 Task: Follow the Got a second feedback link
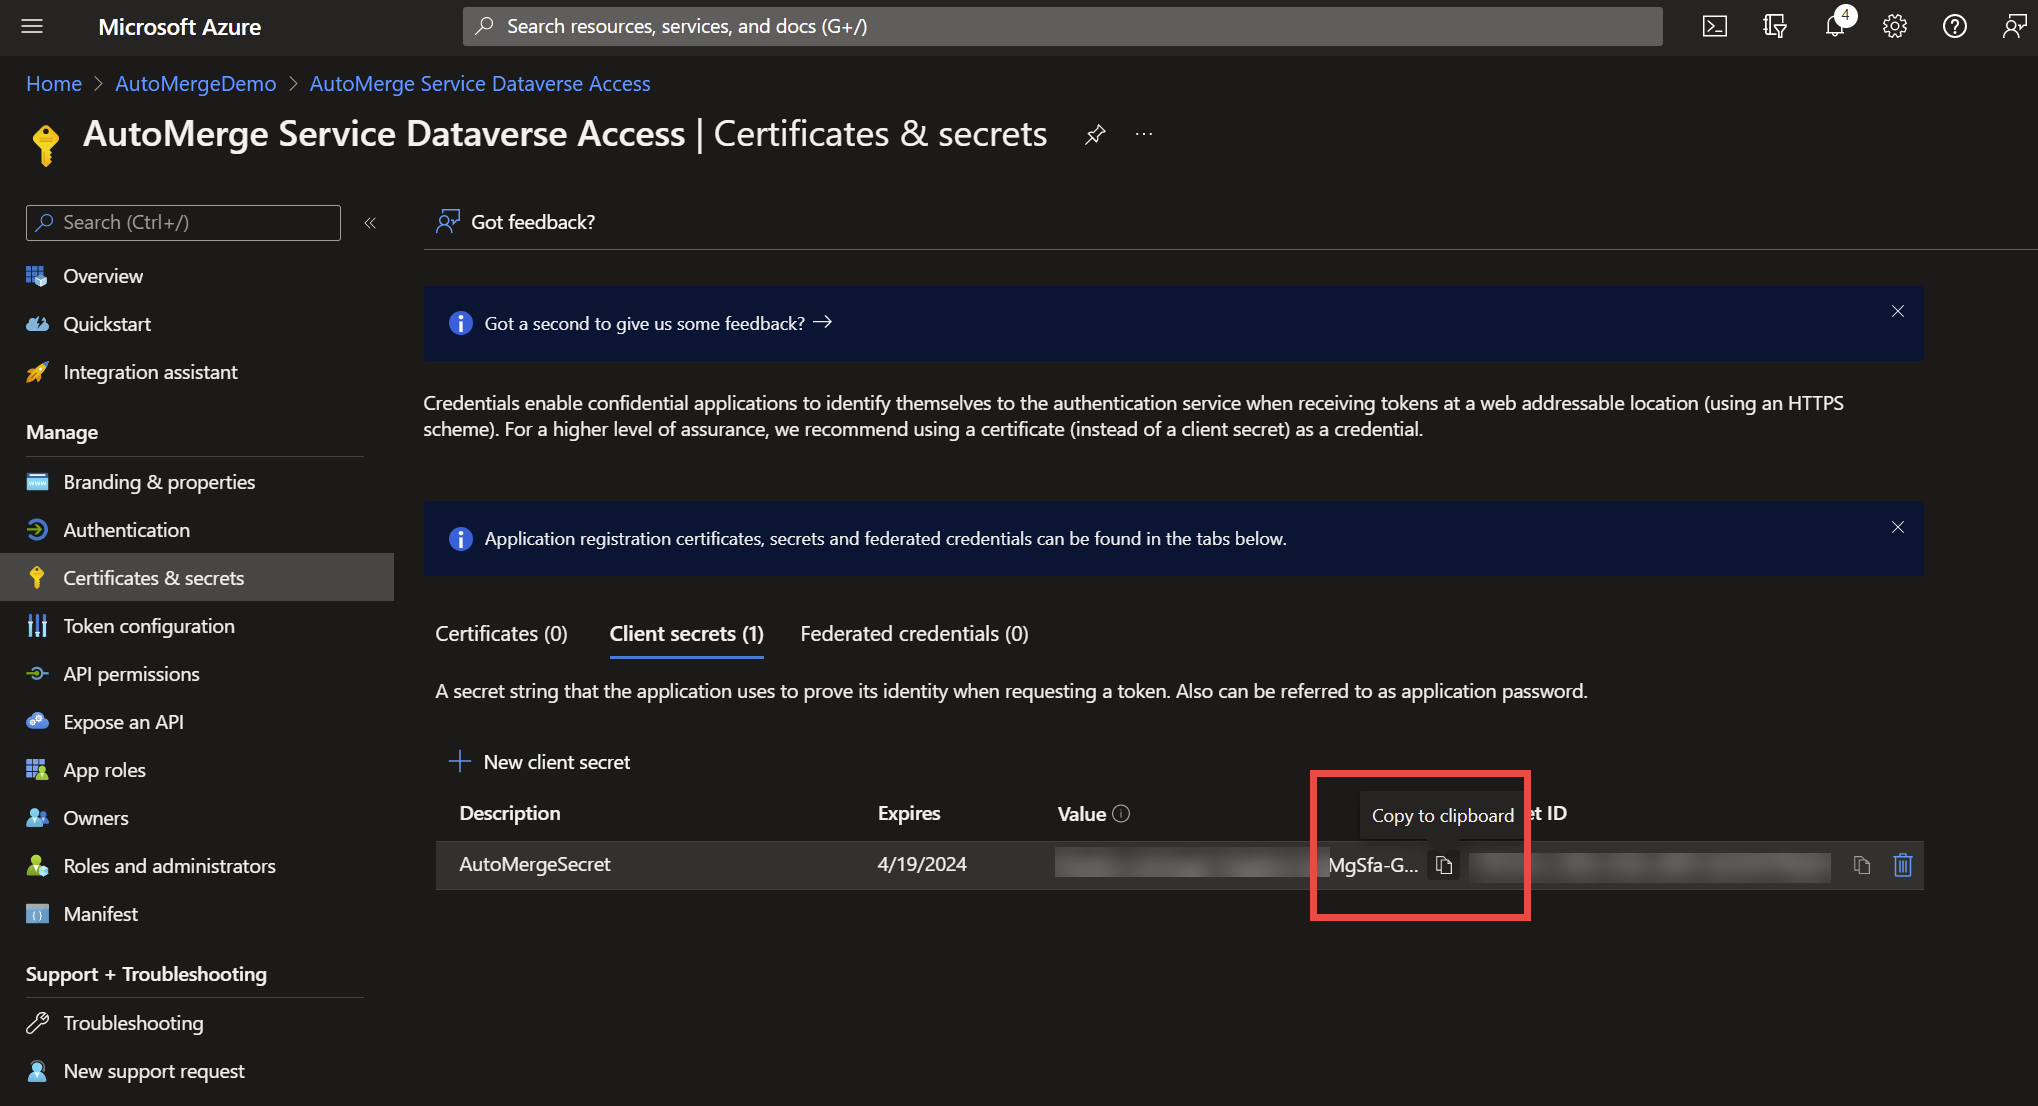click(x=658, y=324)
